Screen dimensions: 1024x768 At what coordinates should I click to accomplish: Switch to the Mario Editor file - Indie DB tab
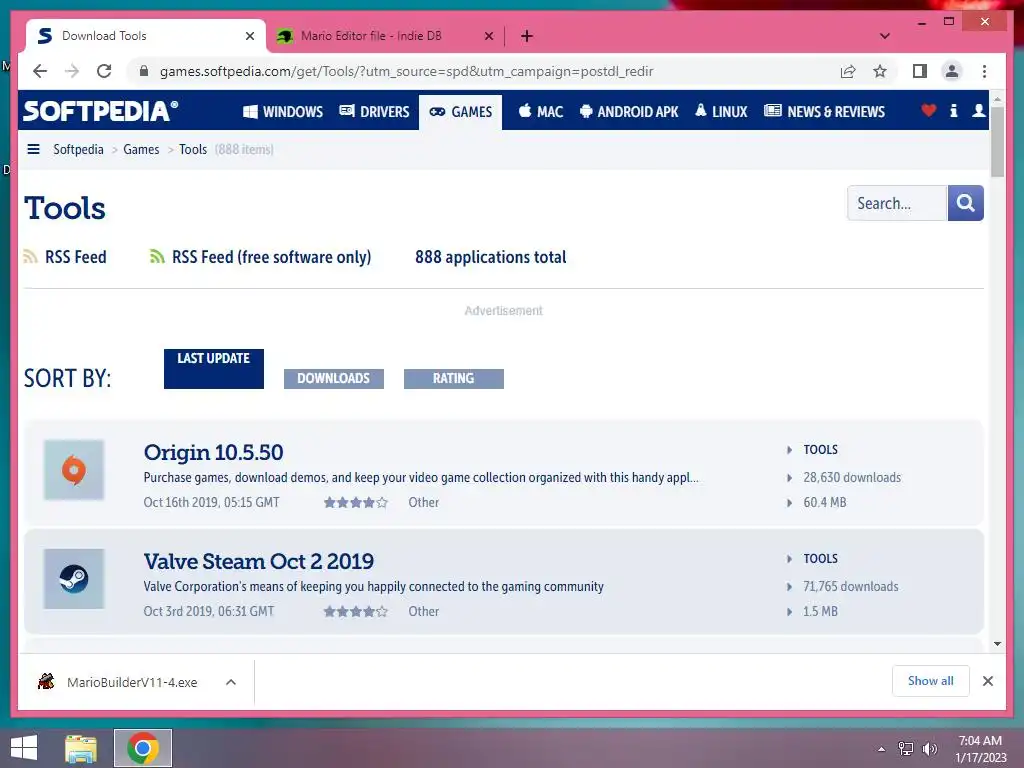[371, 36]
